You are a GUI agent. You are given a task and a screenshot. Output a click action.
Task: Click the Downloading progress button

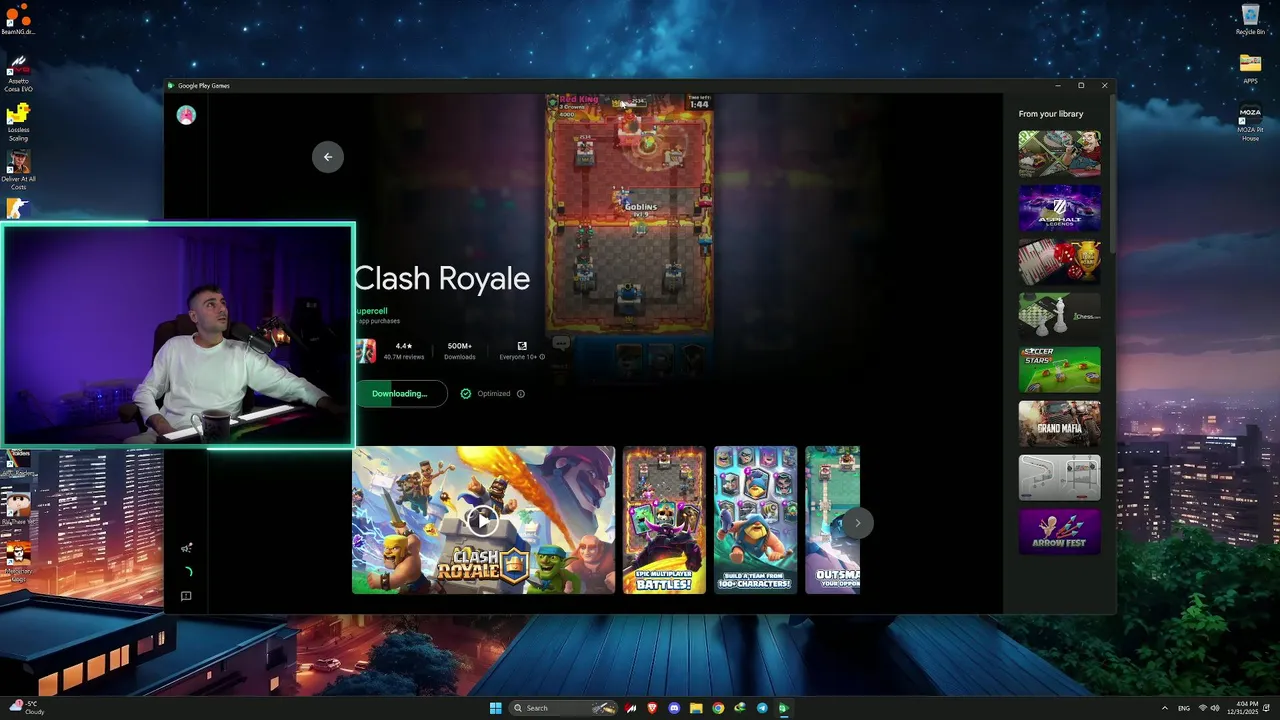[x=400, y=394]
